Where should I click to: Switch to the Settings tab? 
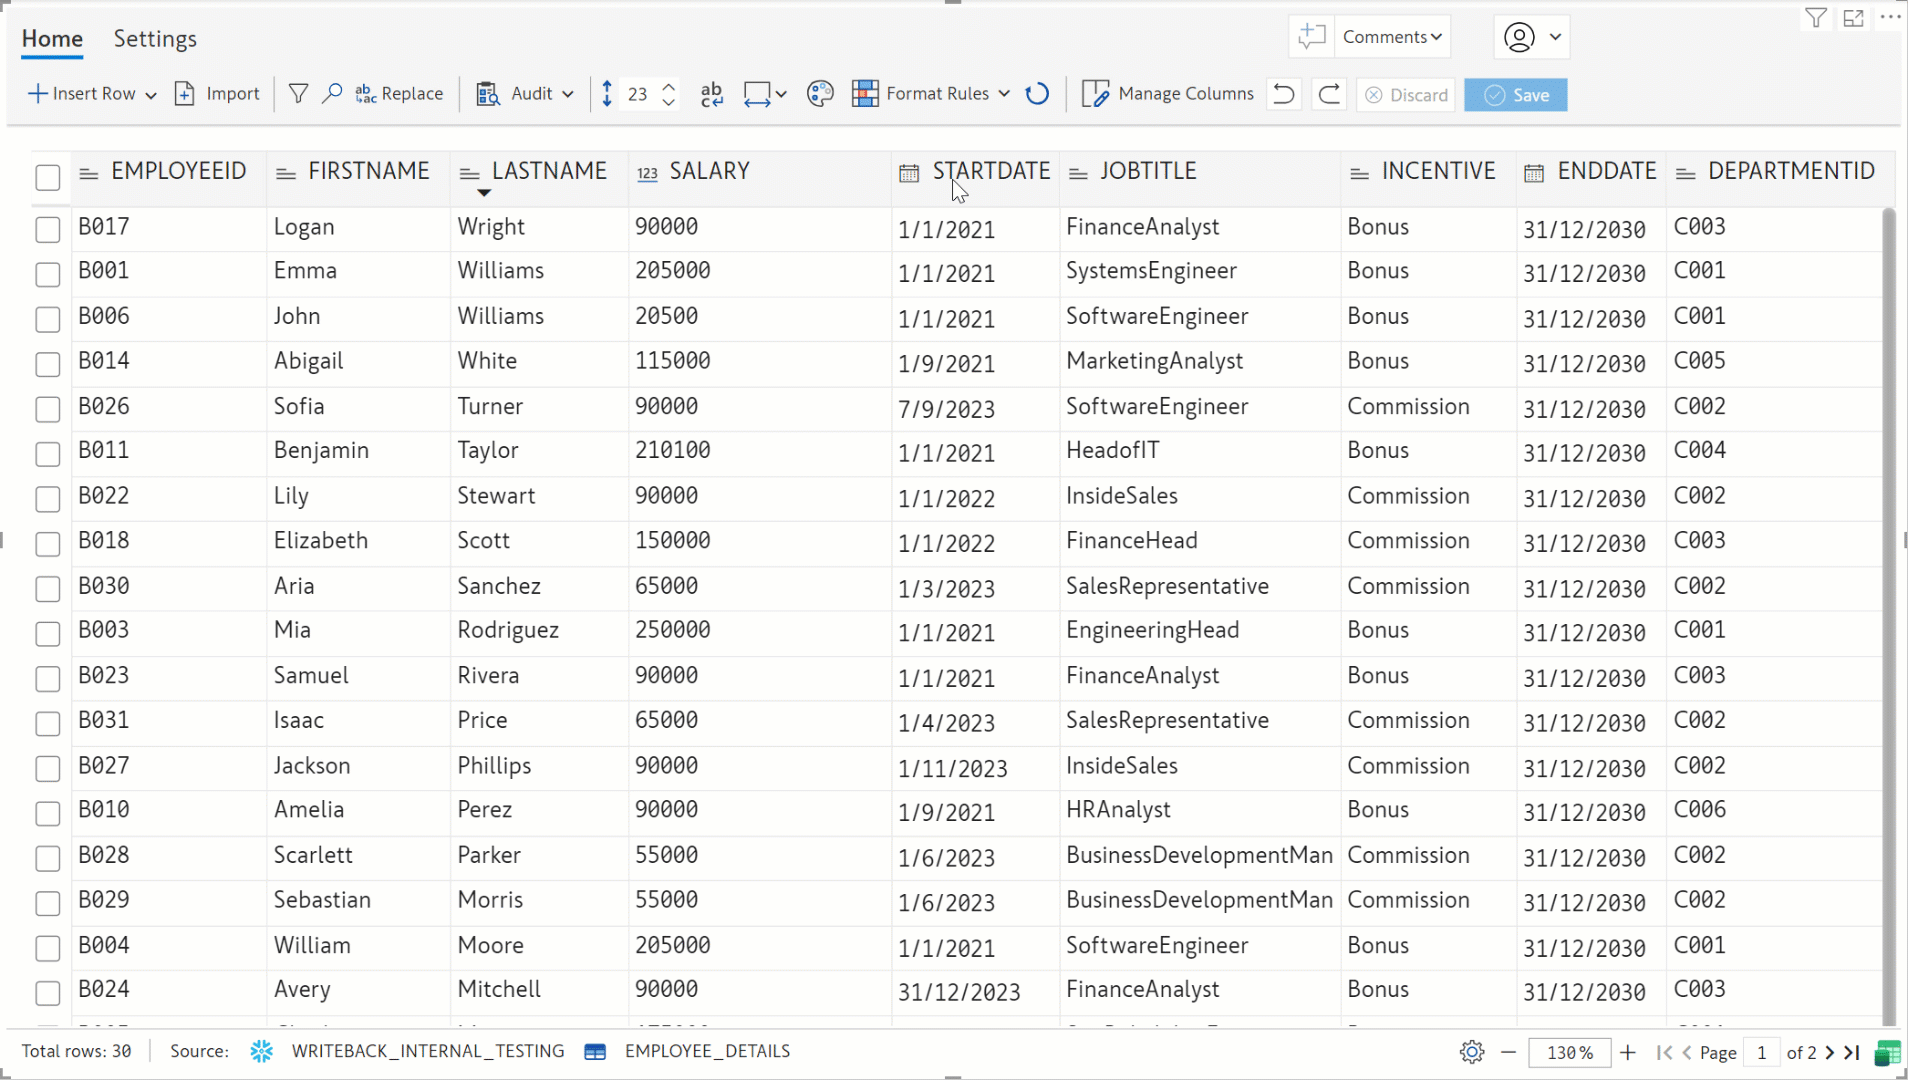155,39
